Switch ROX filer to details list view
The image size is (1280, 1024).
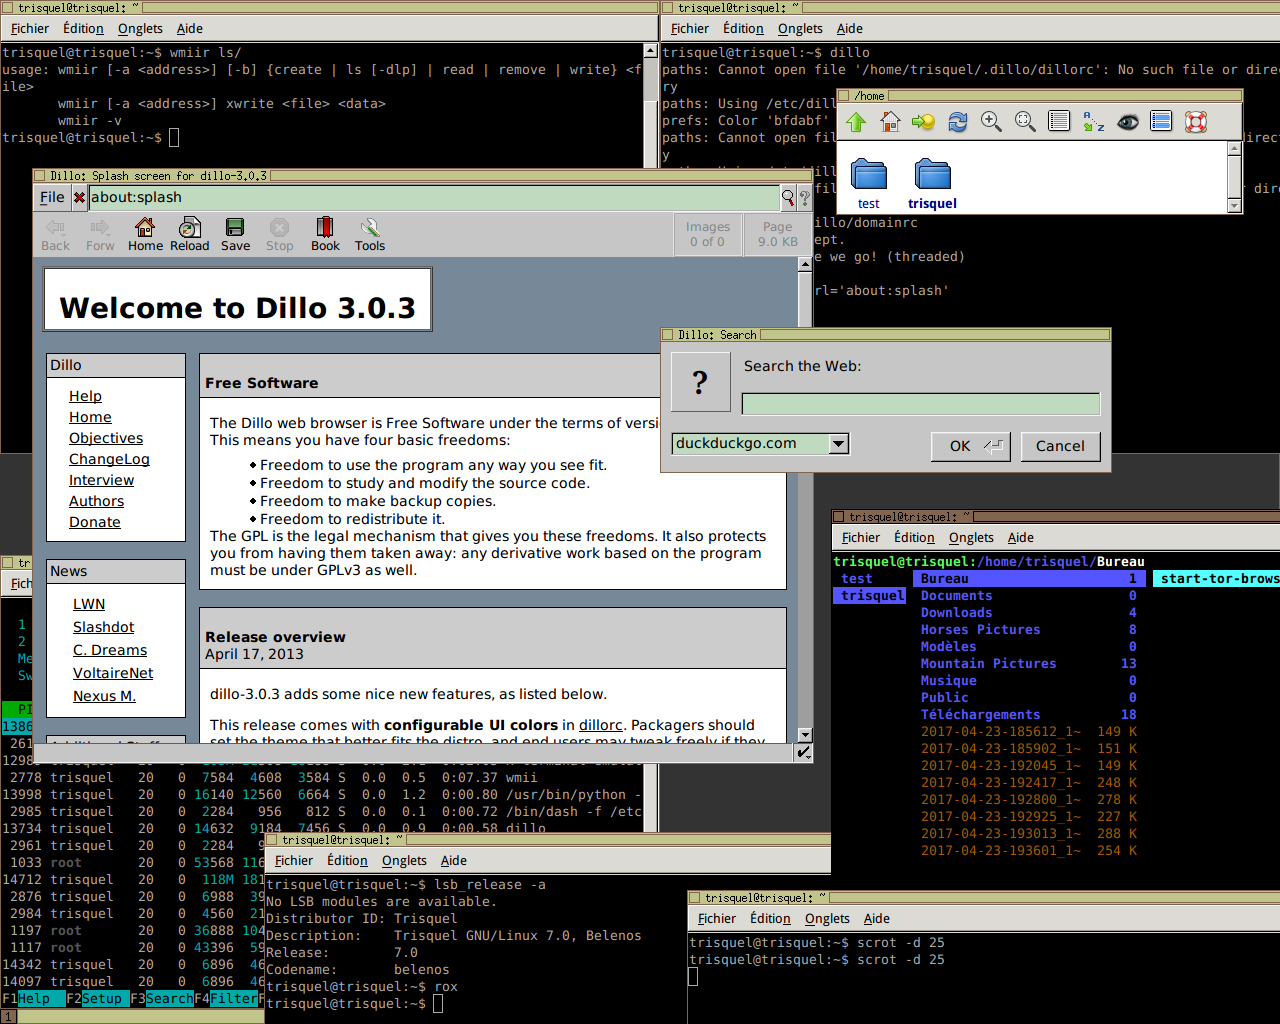tap(1059, 122)
